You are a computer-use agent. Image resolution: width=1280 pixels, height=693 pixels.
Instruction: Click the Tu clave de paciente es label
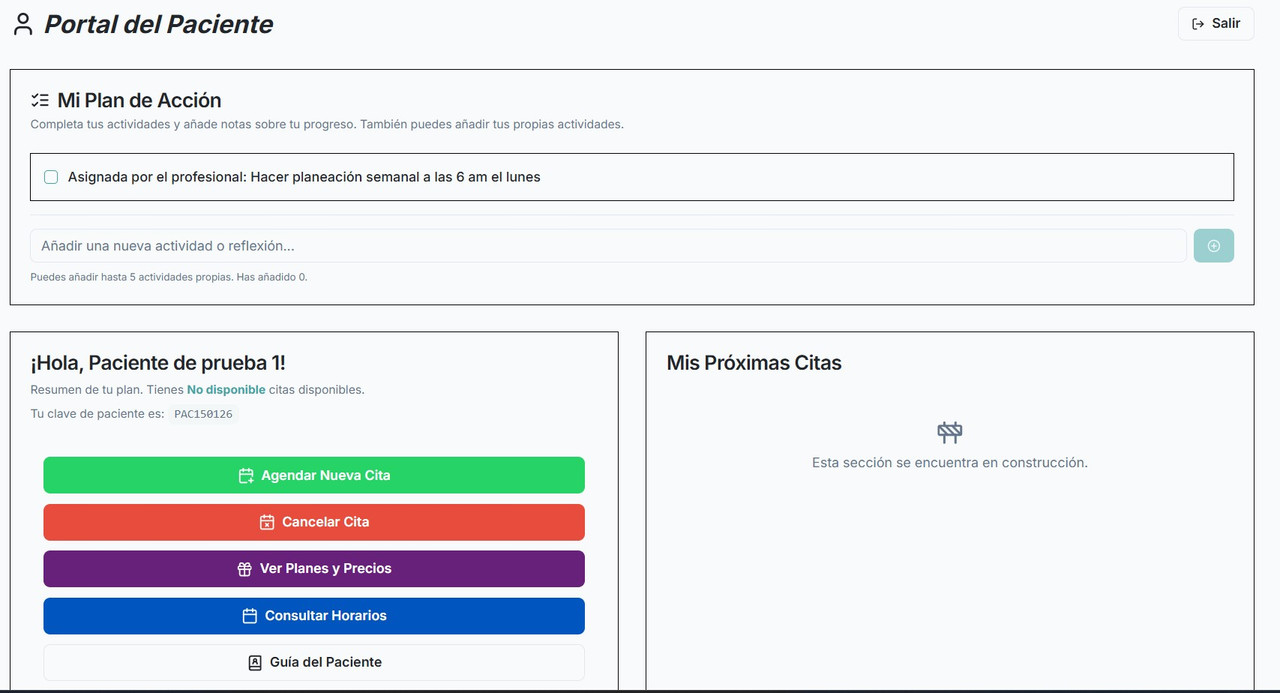(97, 414)
